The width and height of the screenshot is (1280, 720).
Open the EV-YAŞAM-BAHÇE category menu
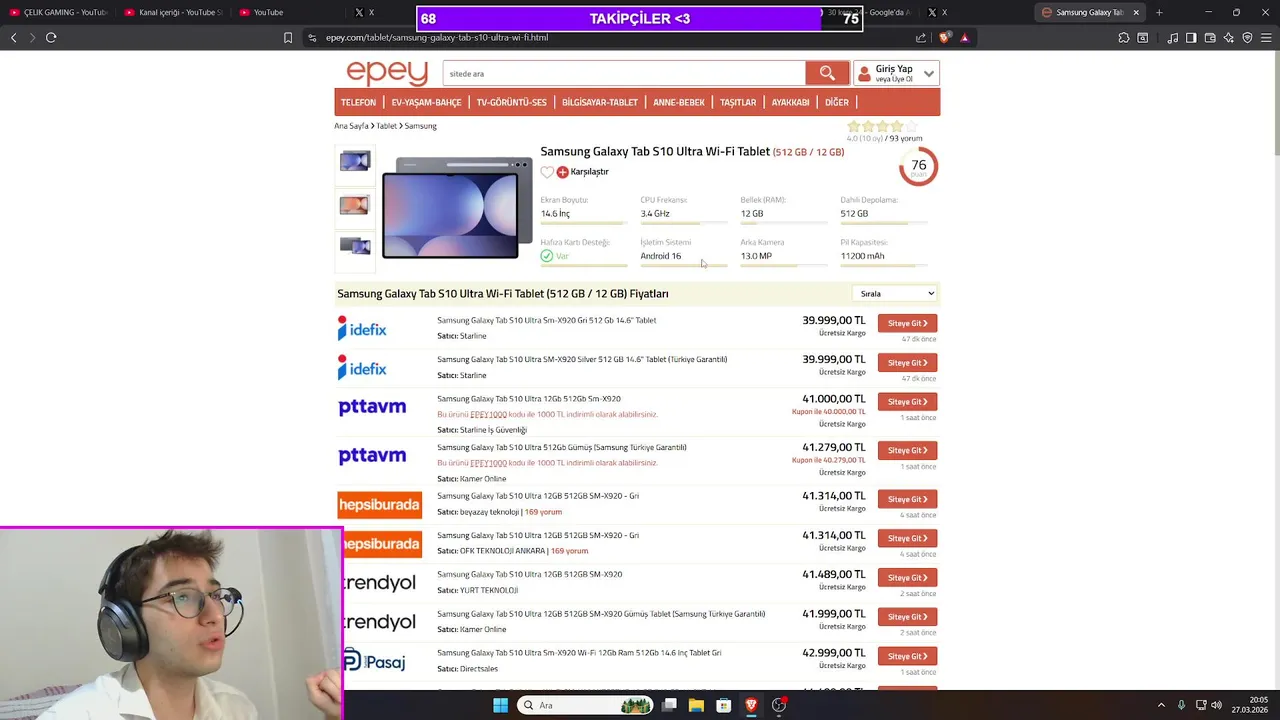coord(426,102)
